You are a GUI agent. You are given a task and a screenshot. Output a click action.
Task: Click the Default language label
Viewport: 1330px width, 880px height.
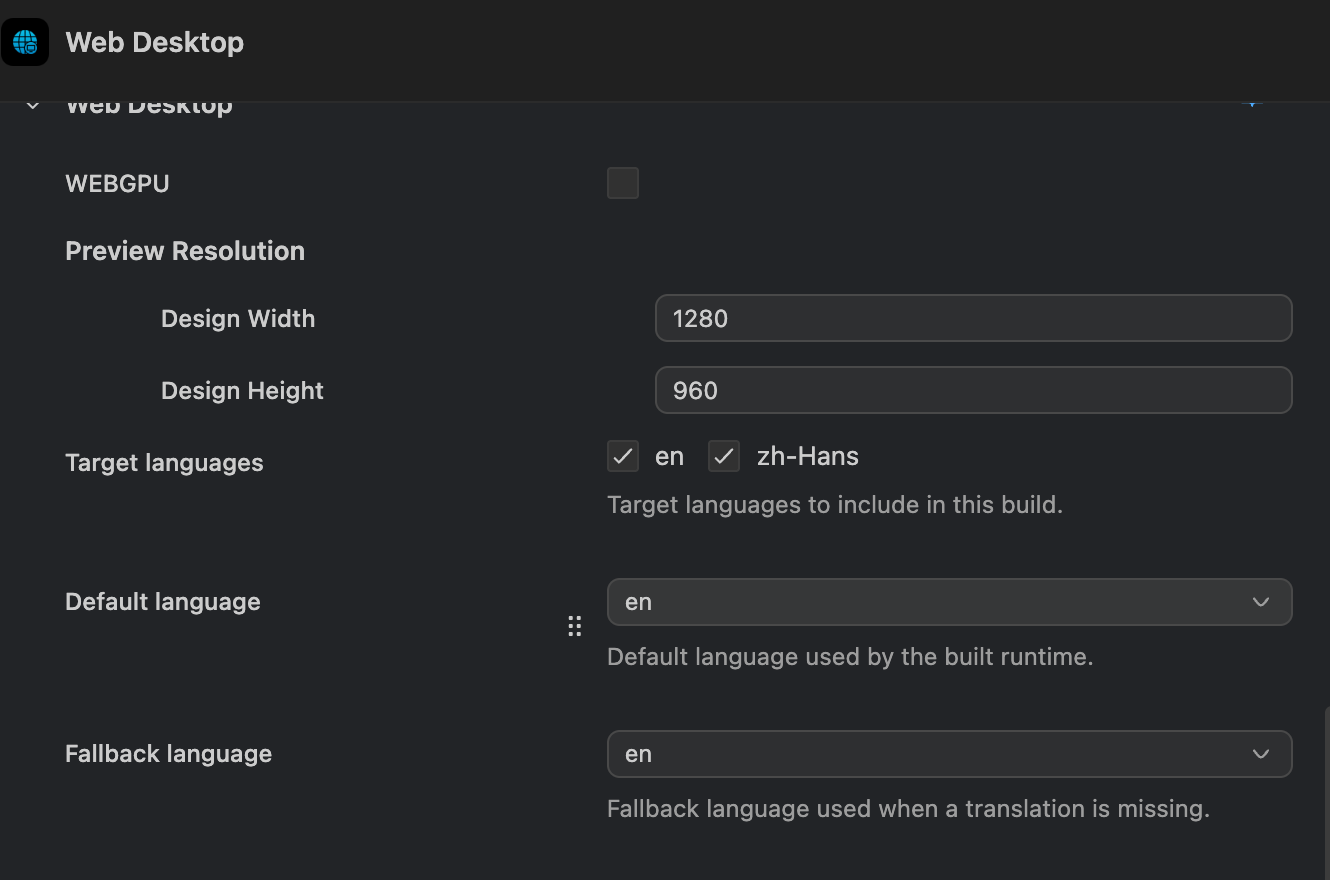point(163,602)
